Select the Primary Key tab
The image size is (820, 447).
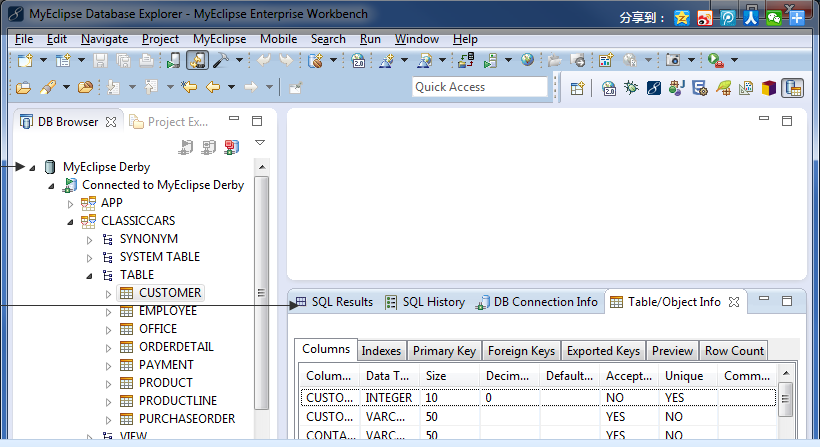tap(444, 351)
